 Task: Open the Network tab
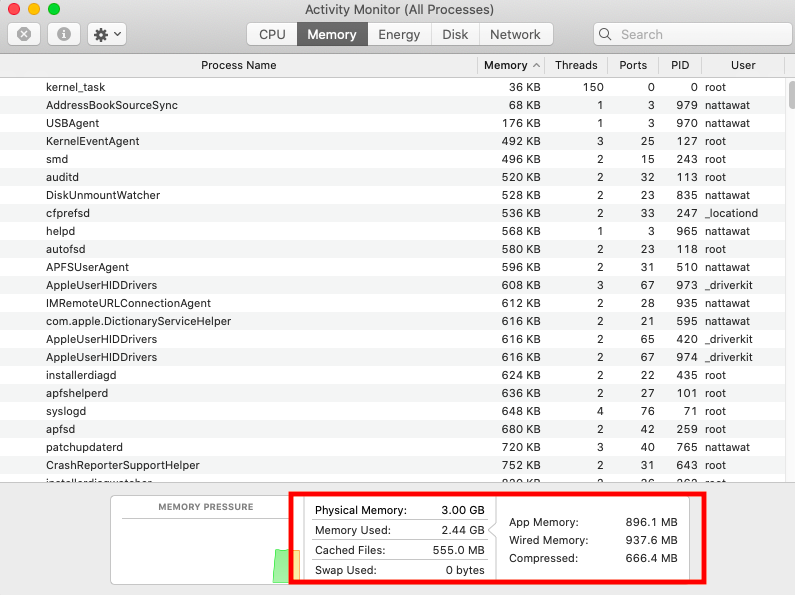pos(515,34)
